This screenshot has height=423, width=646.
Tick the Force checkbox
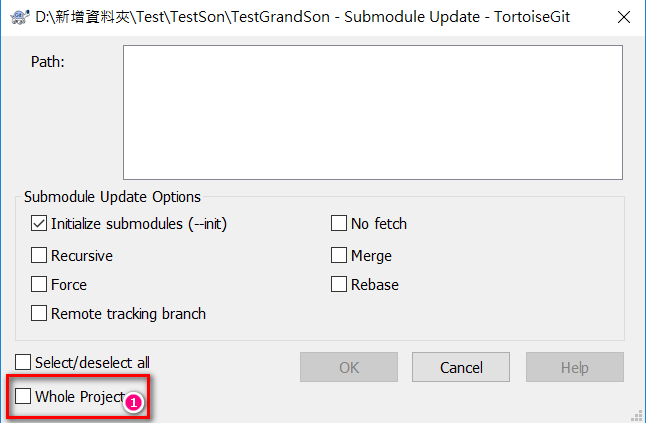click(x=39, y=285)
